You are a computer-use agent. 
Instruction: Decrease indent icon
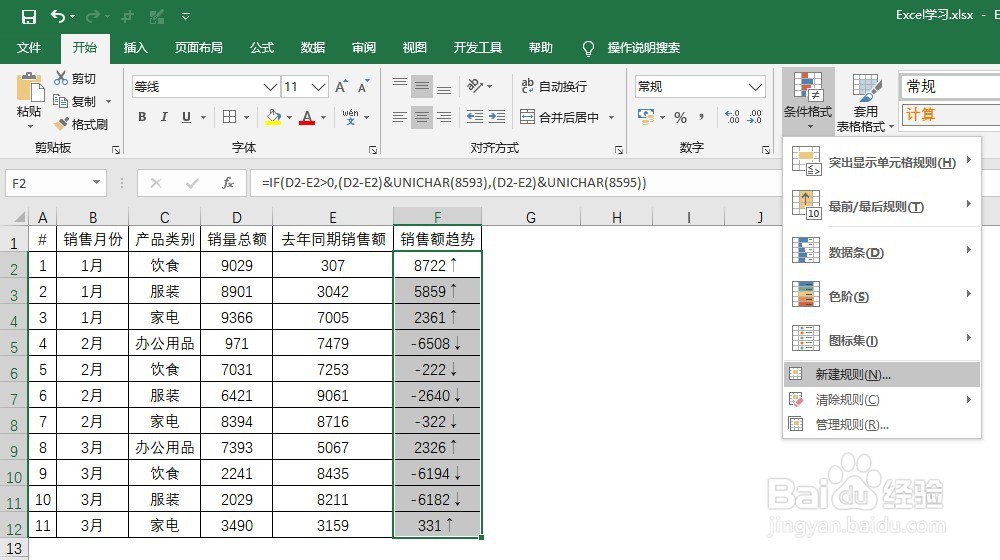click(x=474, y=117)
